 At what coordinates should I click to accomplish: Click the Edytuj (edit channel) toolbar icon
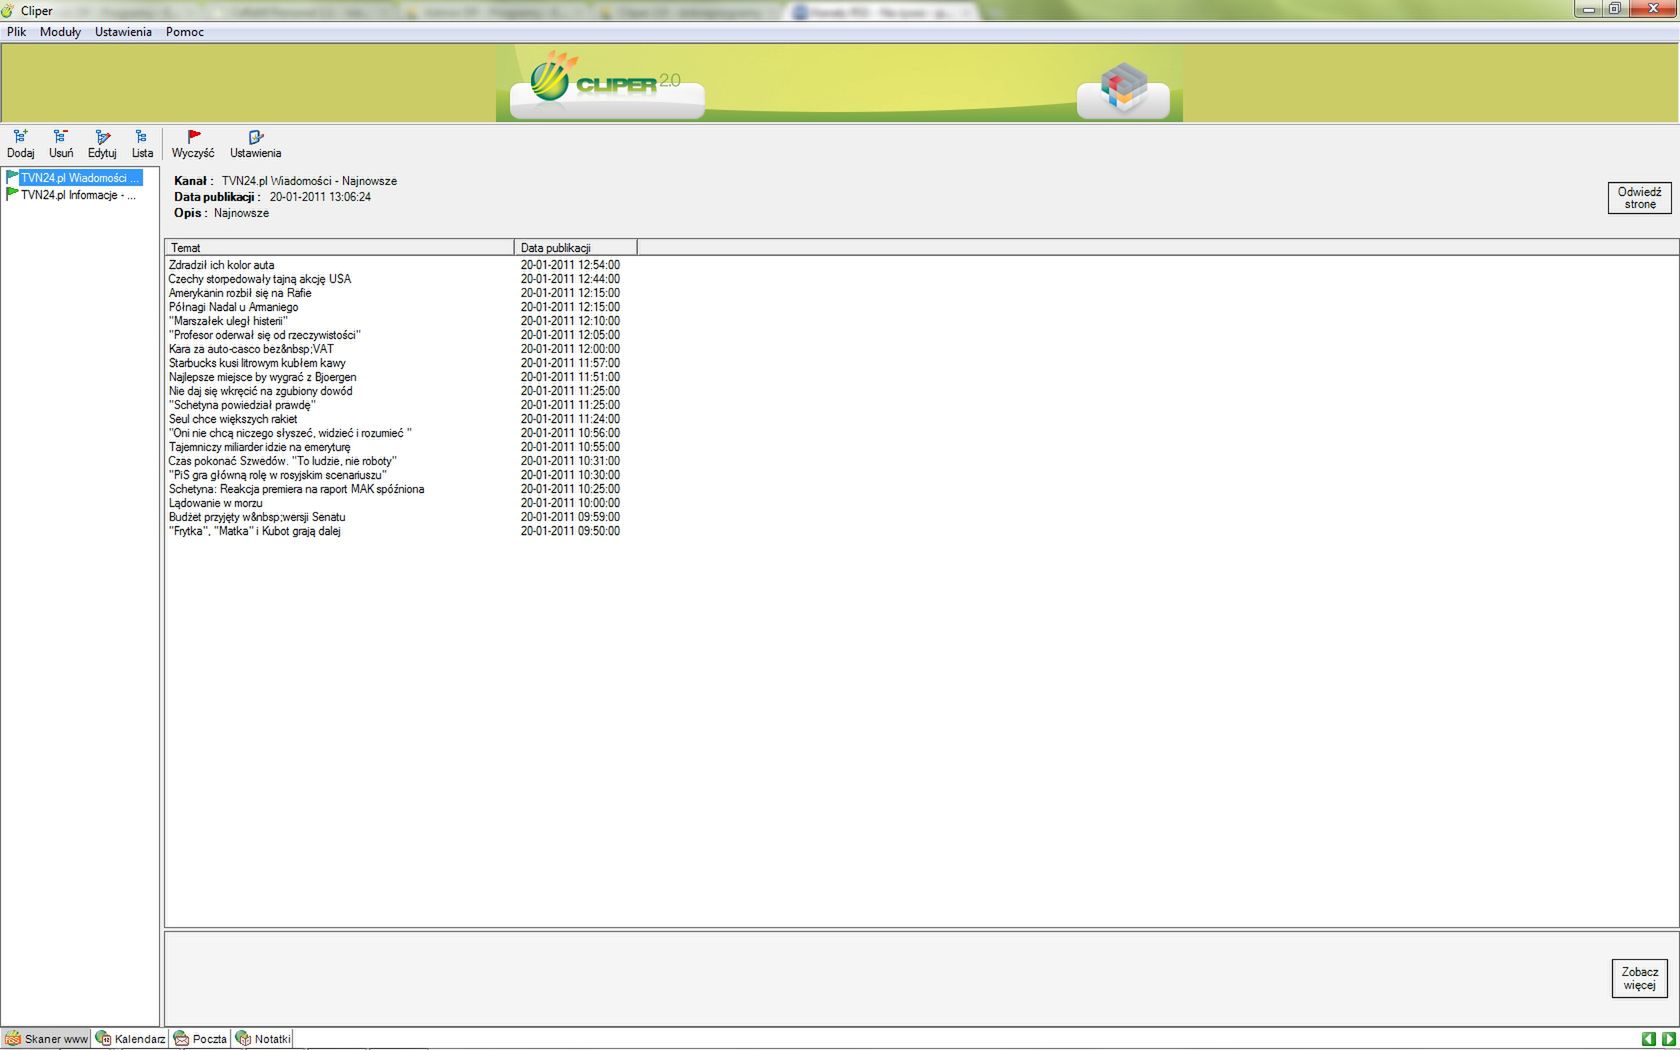102,144
